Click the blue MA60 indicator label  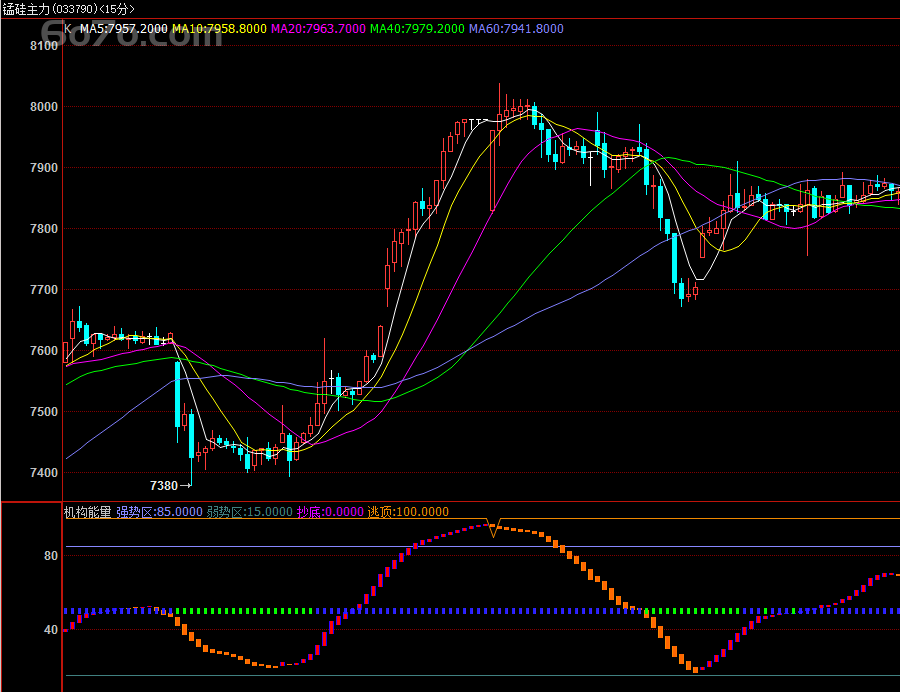pyautogui.click(x=516, y=29)
